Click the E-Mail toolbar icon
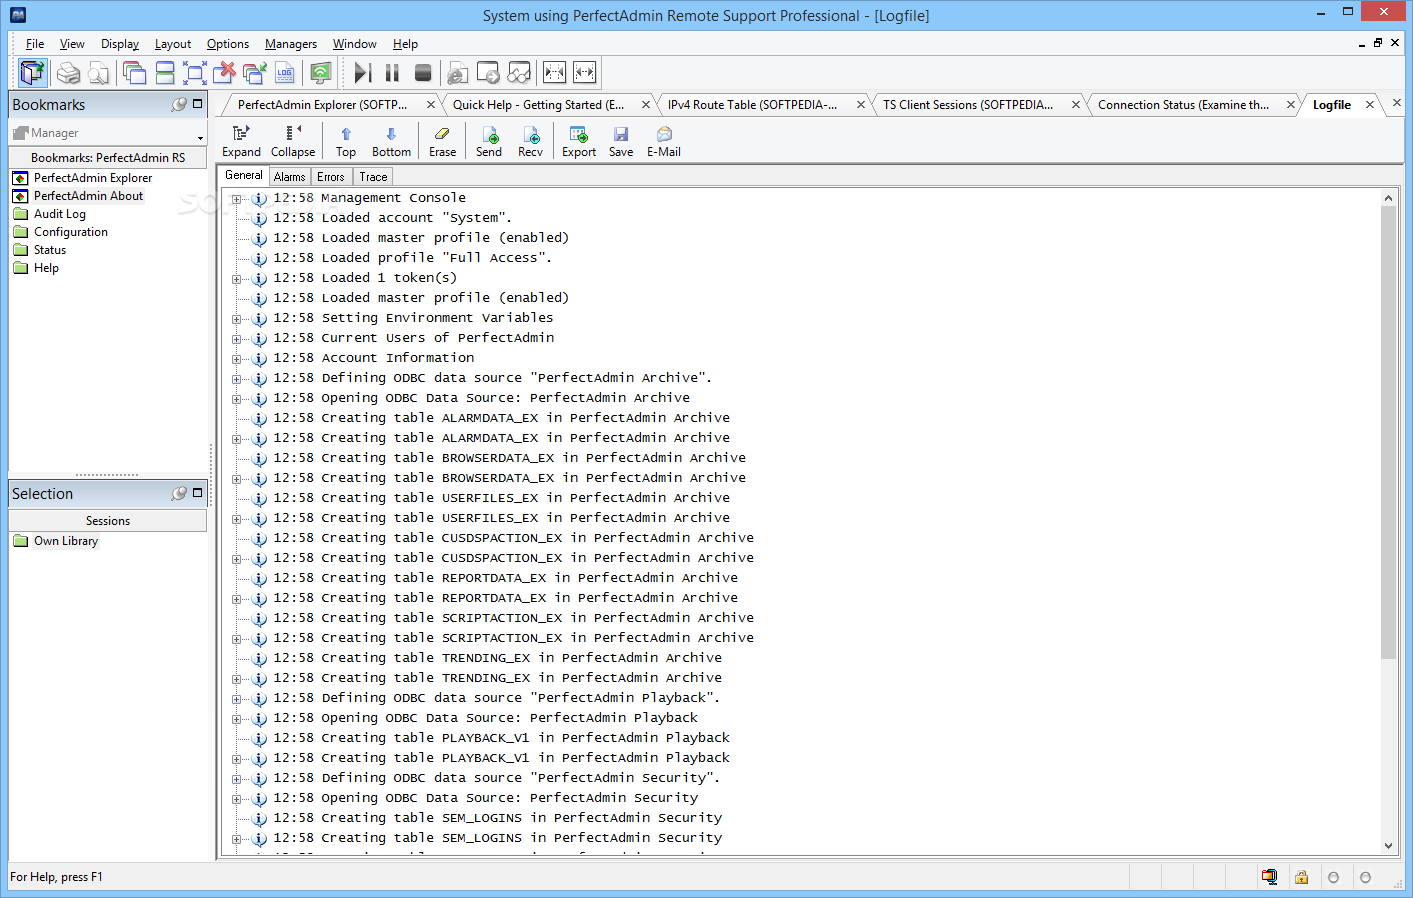Viewport: 1413px width, 898px height. coord(664,142)
